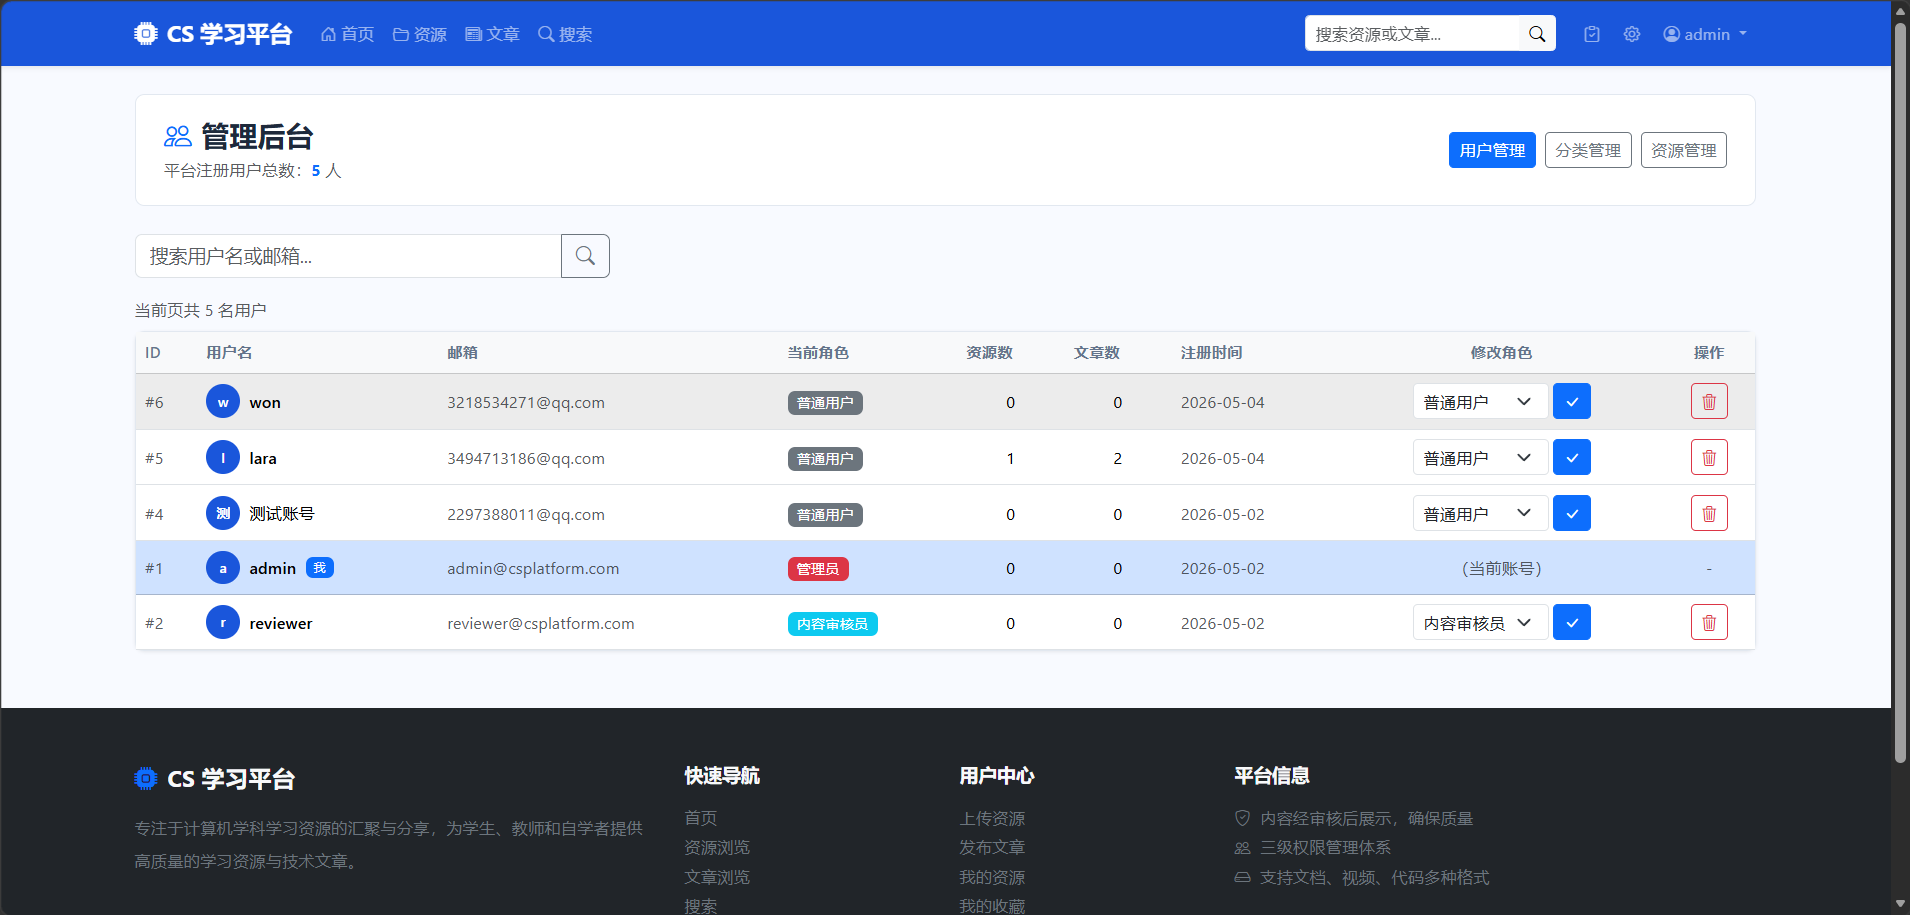The image size is (1910, 915).
Task: Click the shield icon by 内容经审核后展示
Action: click(1243, 818)
